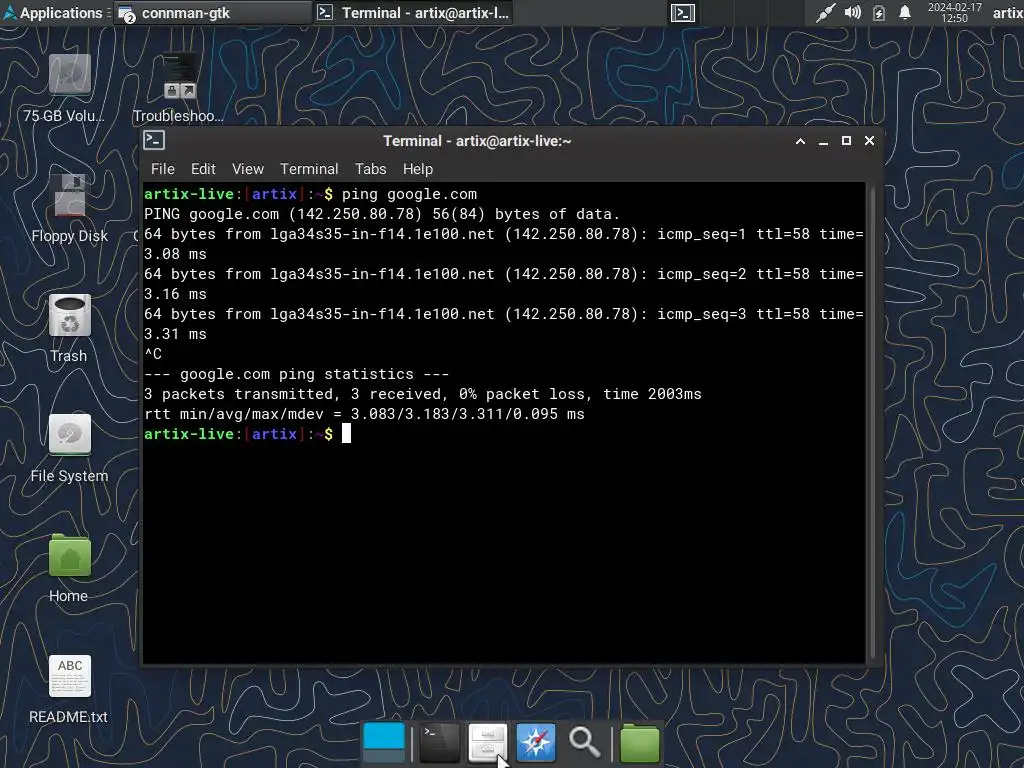Click the terminal prompt cursor line
Screen dimensions: 1024x768
(x=248, y=434)
